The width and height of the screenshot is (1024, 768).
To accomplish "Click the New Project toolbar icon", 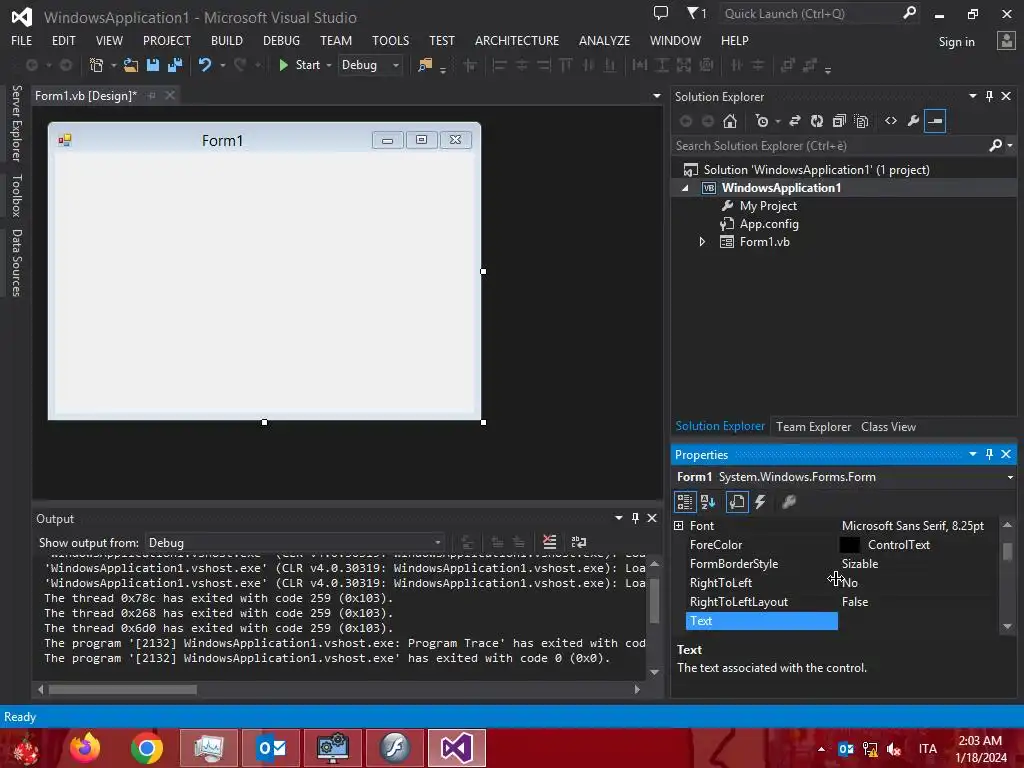I will click(x=97, y=65).
